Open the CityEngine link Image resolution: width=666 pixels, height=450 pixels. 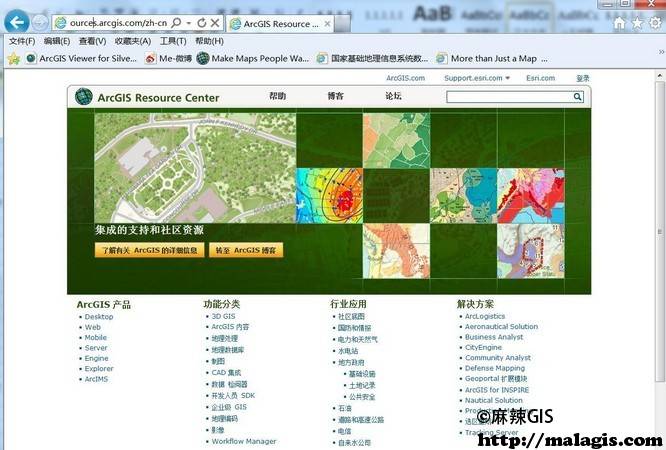483,348
